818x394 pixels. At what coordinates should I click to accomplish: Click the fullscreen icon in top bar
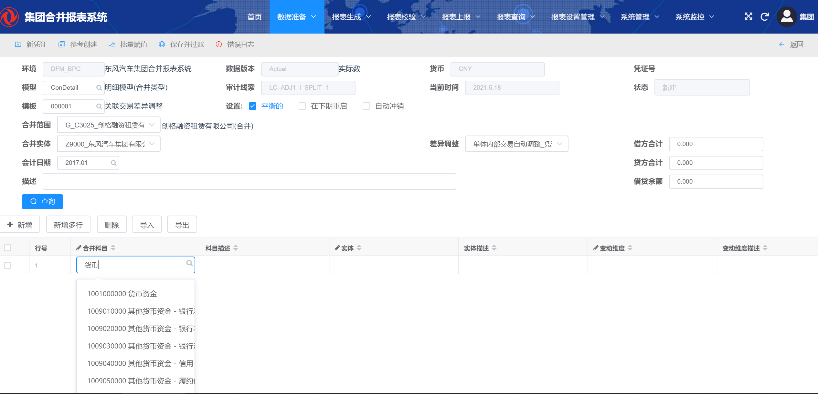click(748, 17)
